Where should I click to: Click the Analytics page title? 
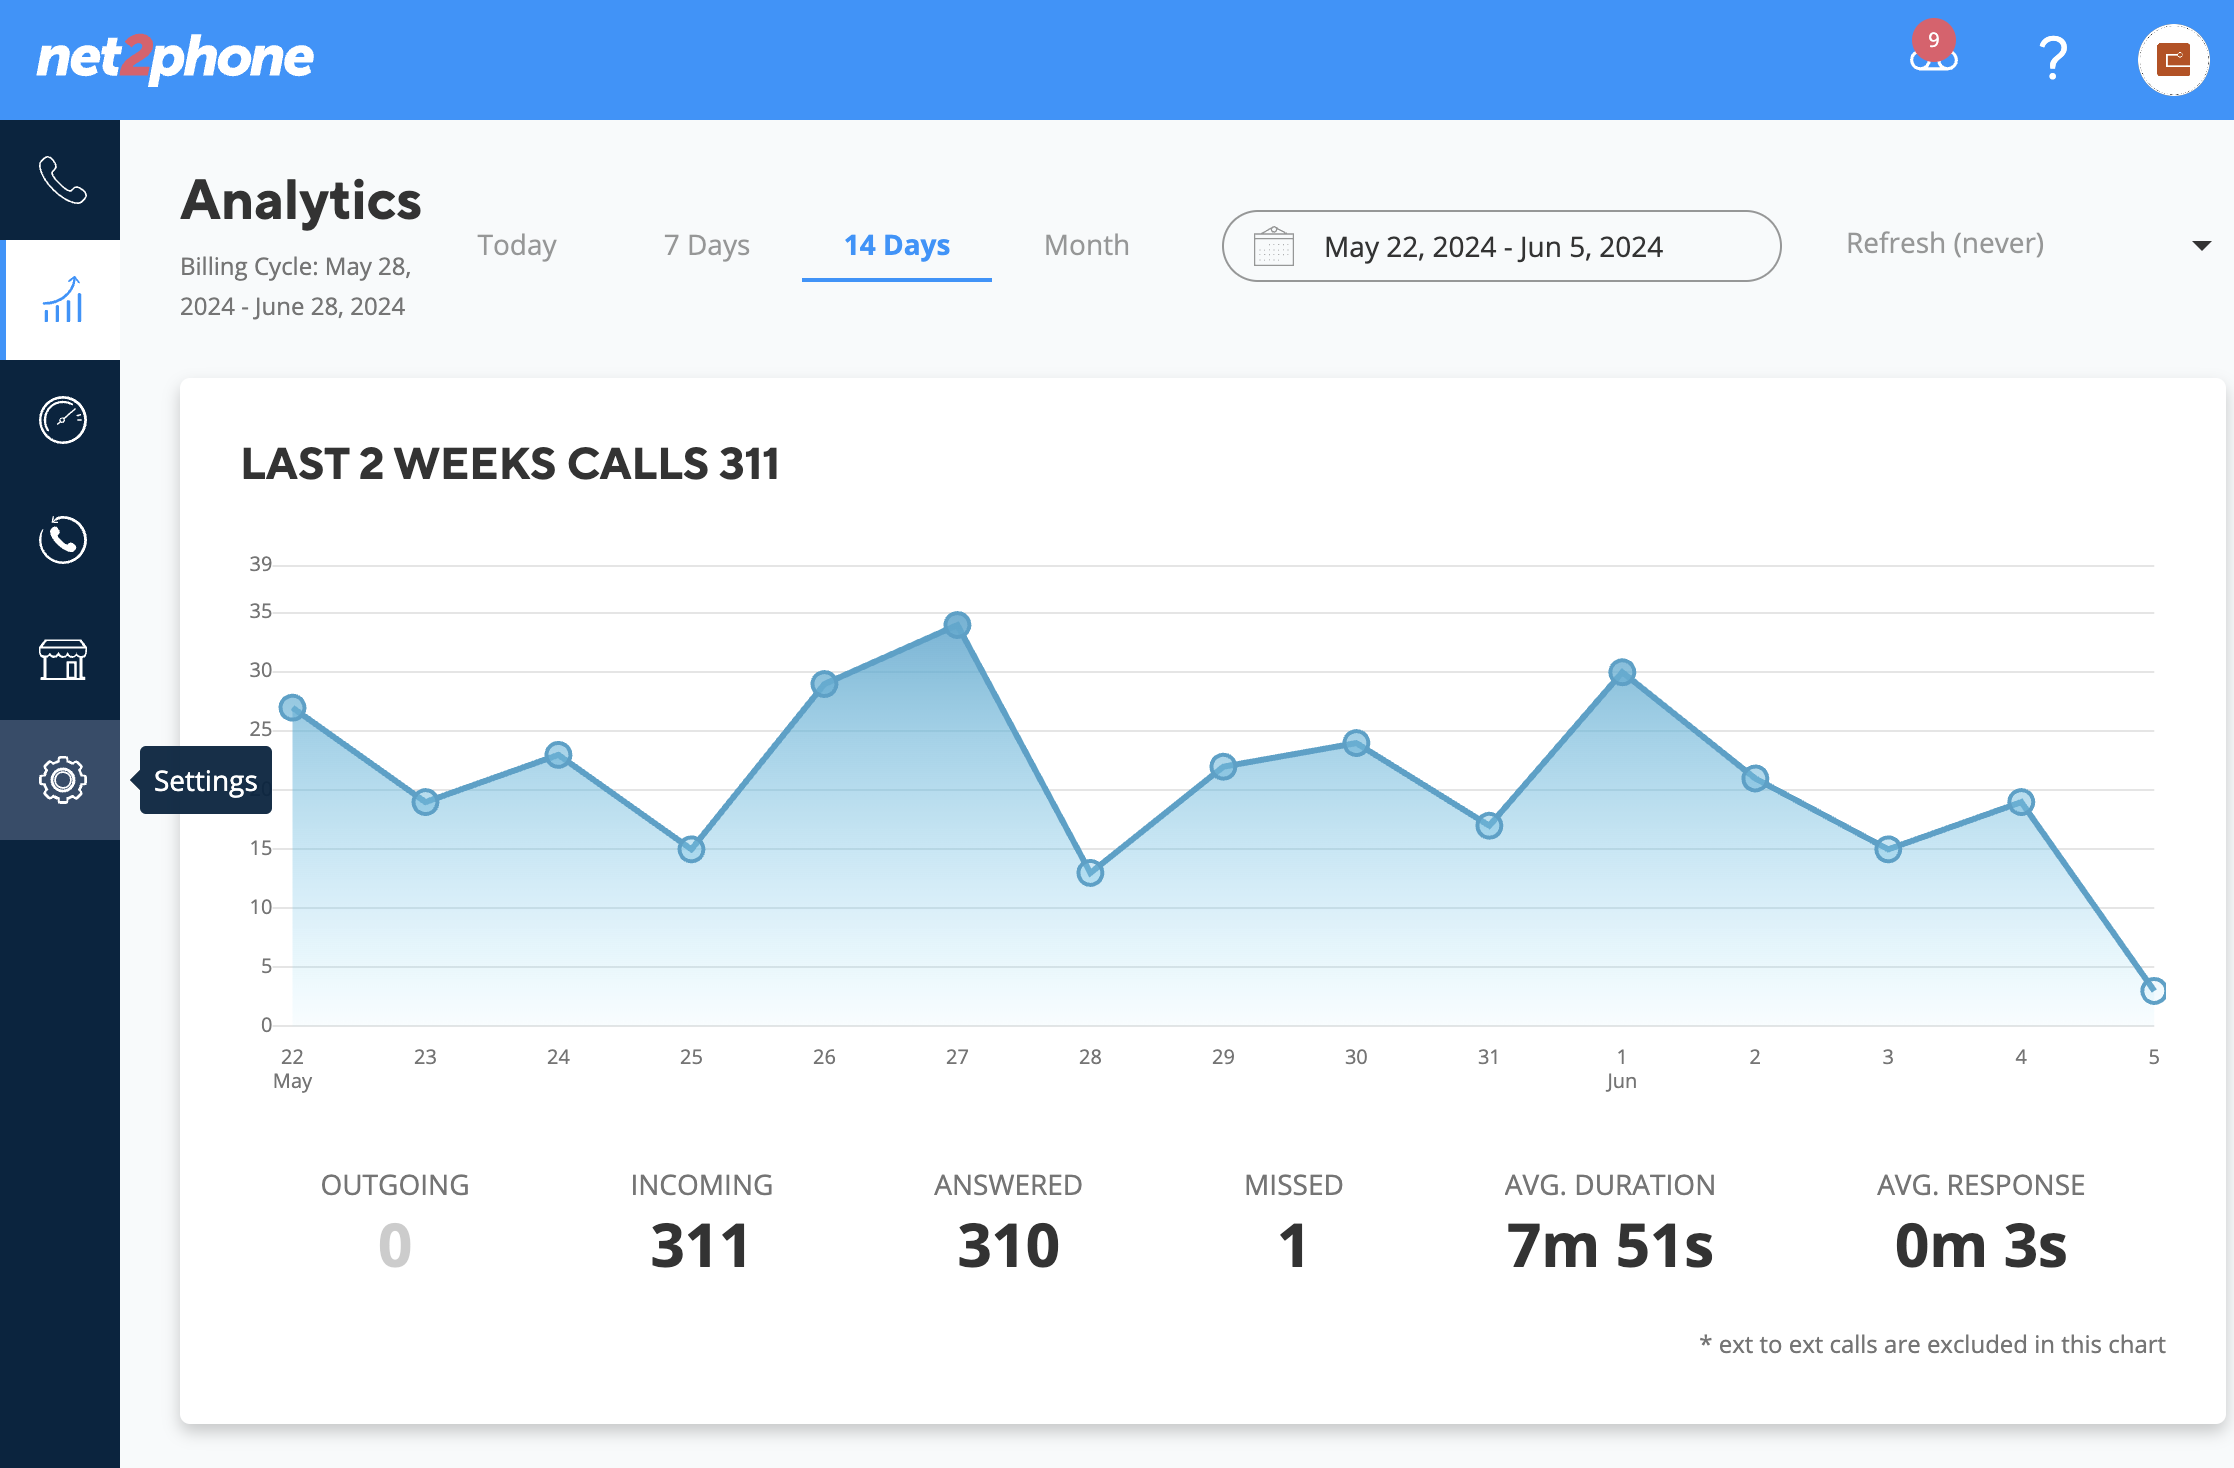click(301, 200)
